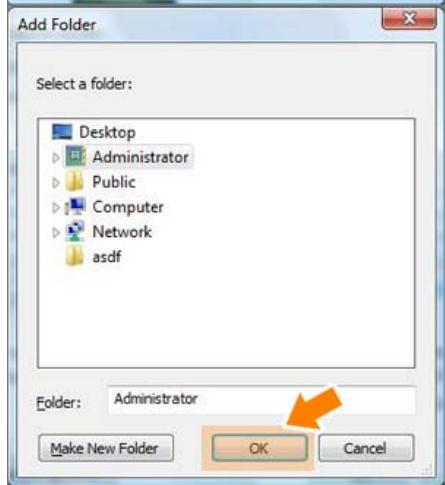Close the Add Folder dialog

coord(409,18)
